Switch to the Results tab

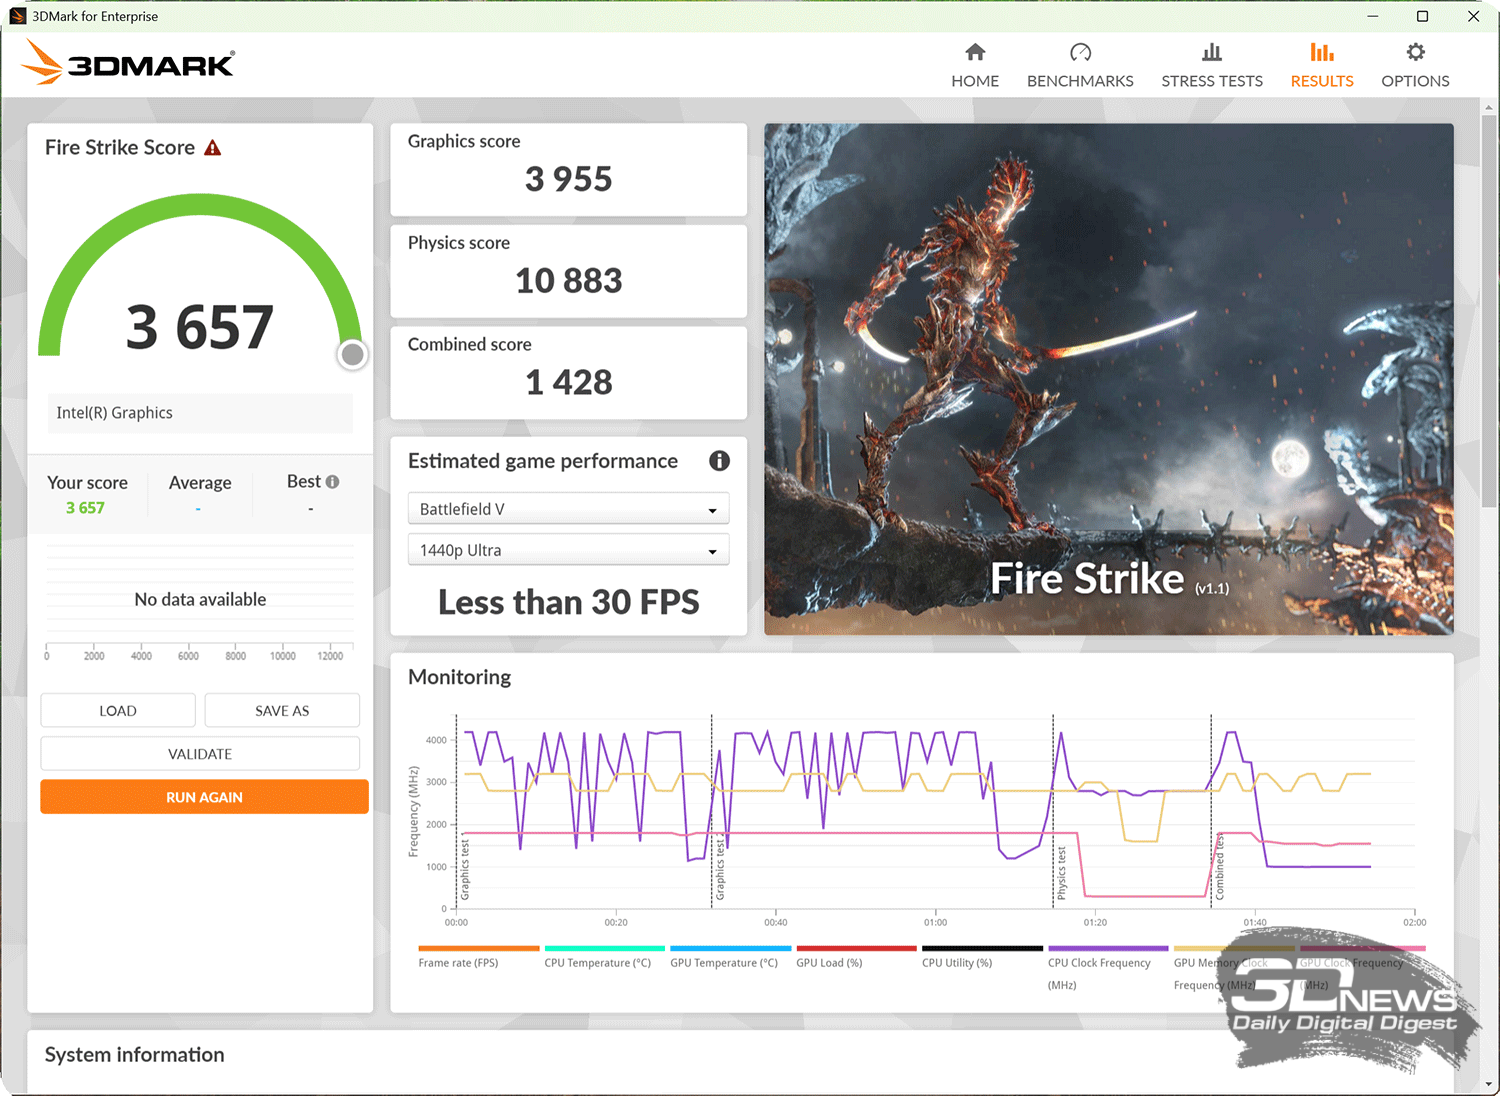[1321, 65]
